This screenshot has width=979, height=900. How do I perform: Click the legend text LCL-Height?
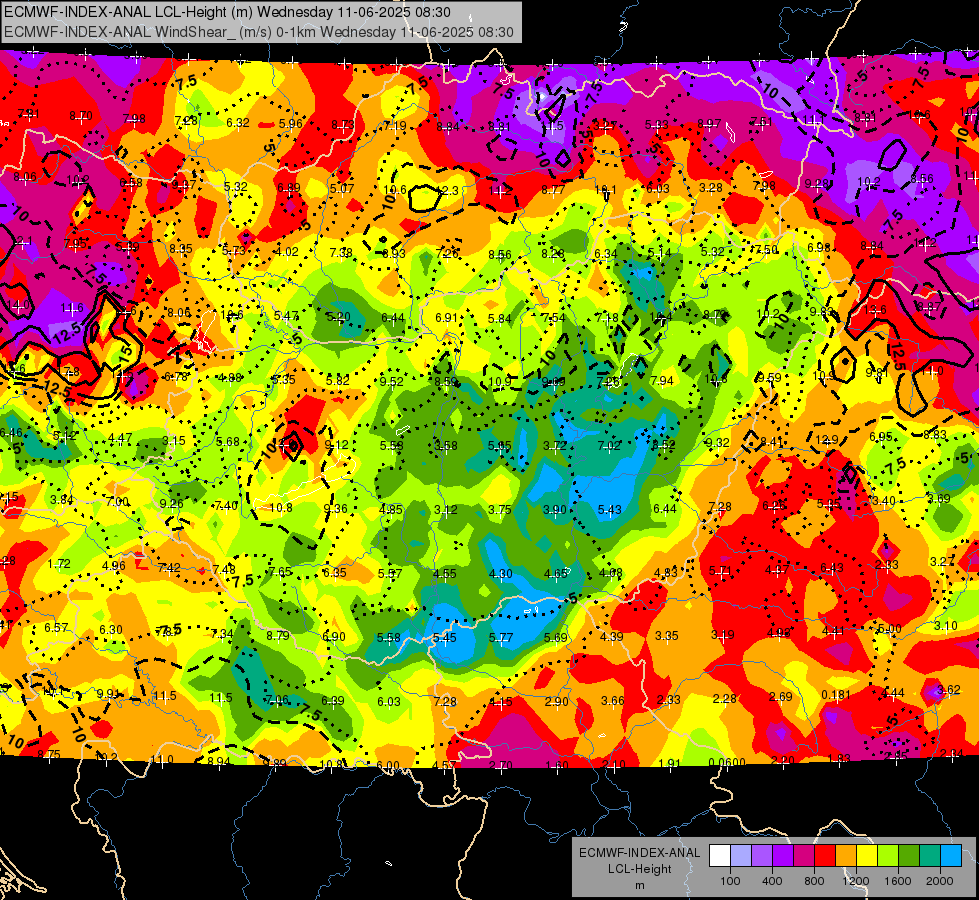(x=640, y=869)
